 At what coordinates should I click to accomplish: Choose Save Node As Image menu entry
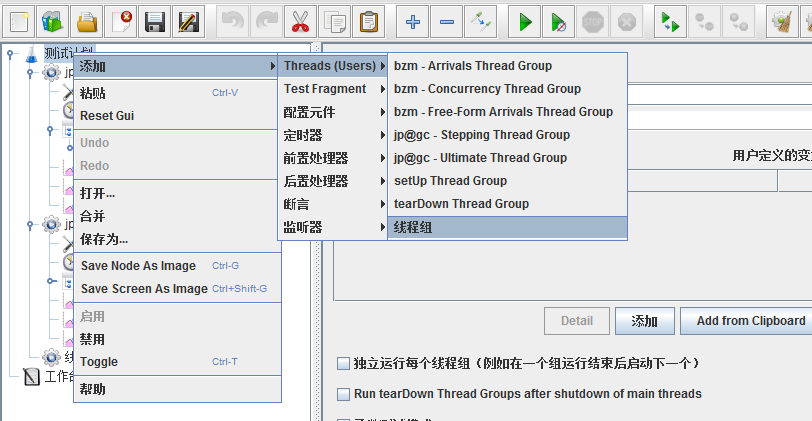click(x=144, y=266)
